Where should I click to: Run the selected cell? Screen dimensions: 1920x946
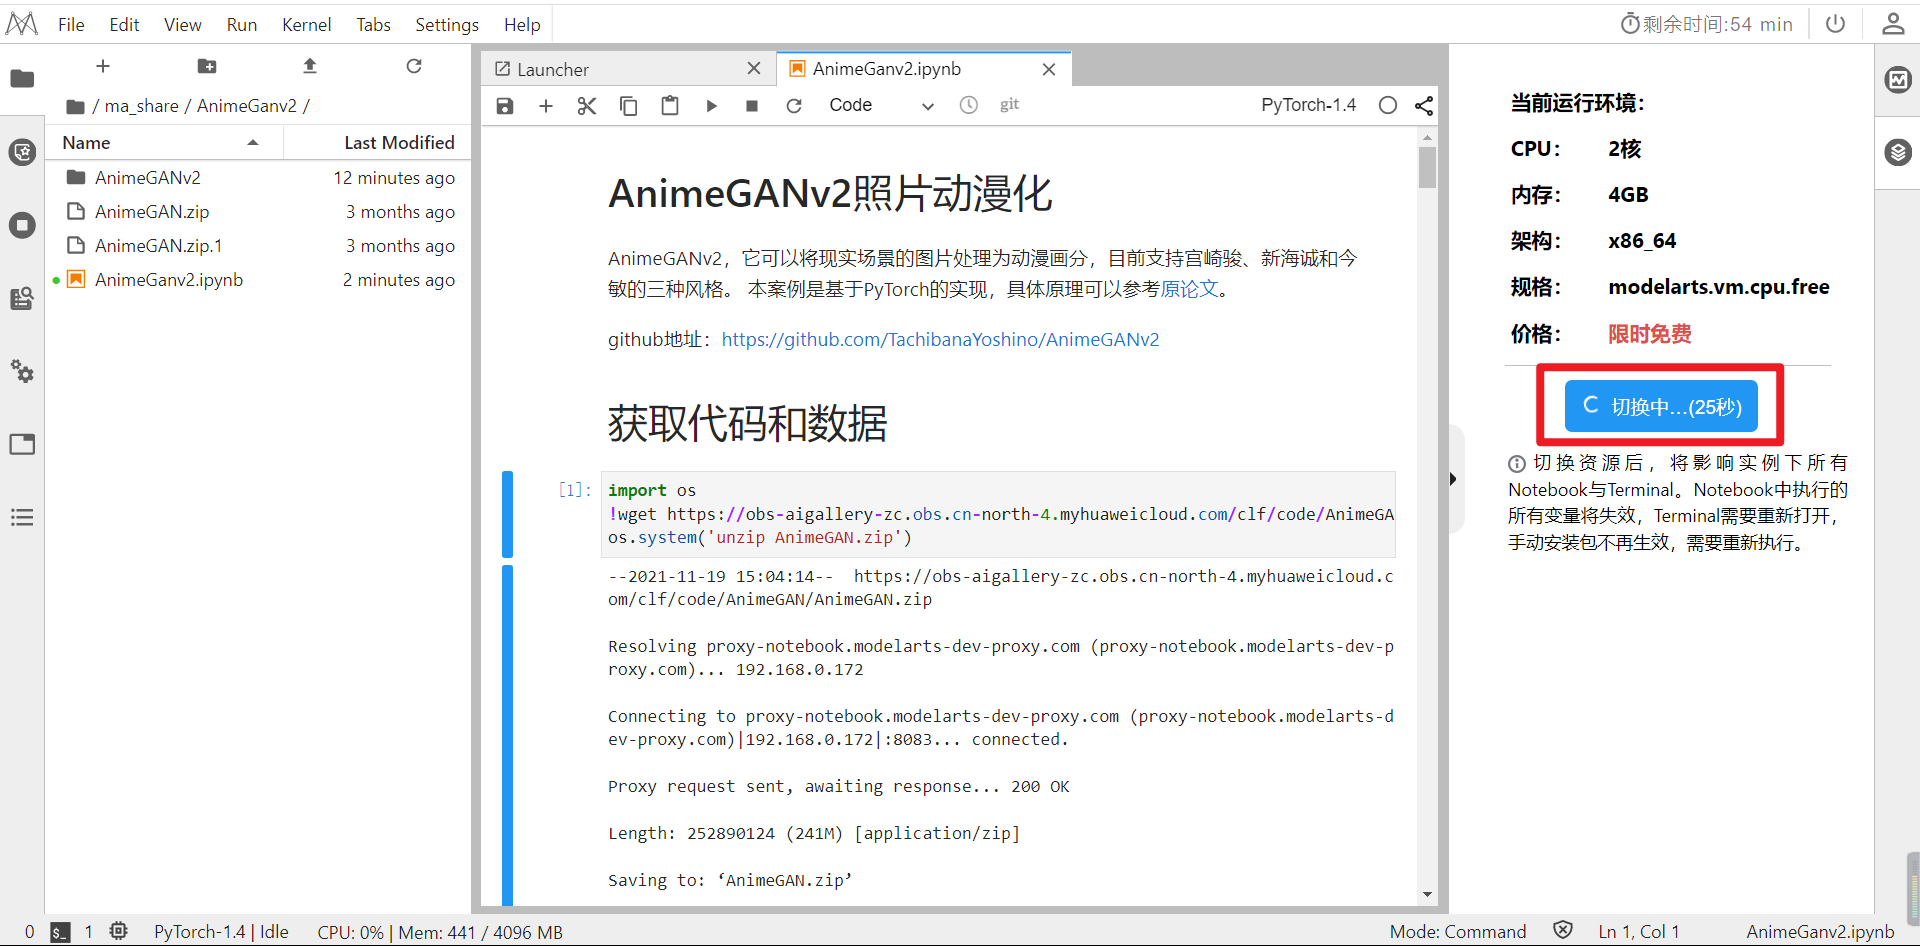(x=712, y=105)
